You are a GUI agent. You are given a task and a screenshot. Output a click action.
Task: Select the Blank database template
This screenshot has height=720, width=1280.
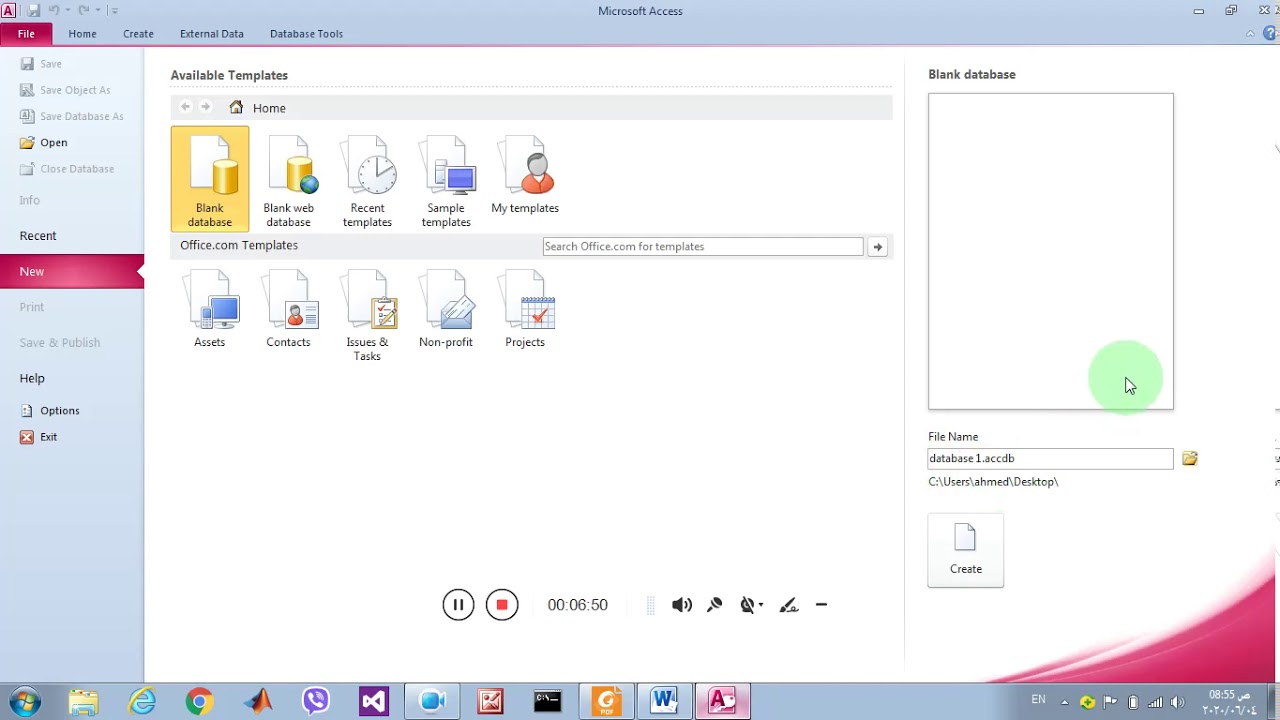(x=209, y=179)
